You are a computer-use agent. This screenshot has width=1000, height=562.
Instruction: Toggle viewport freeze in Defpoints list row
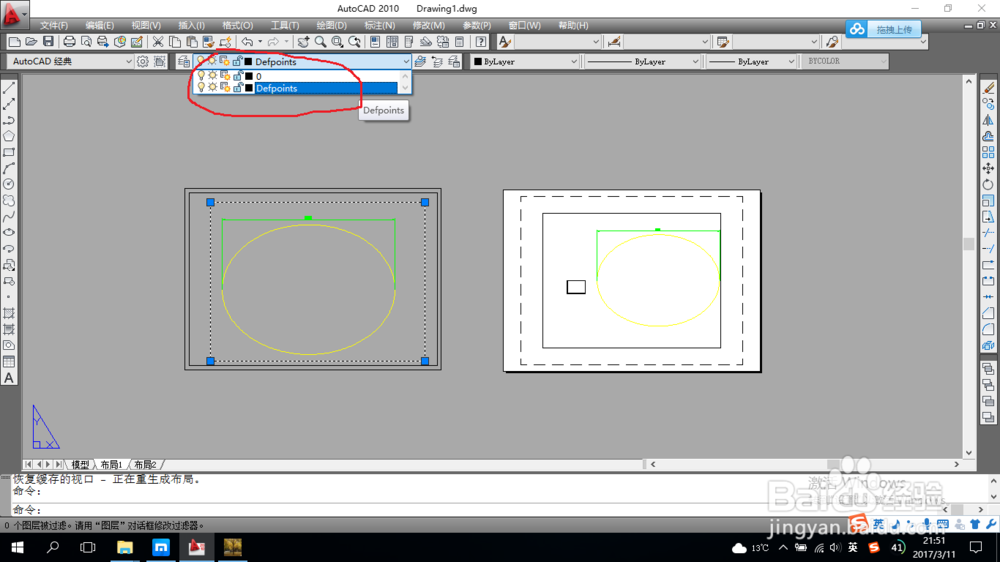[x=224, y=88]
